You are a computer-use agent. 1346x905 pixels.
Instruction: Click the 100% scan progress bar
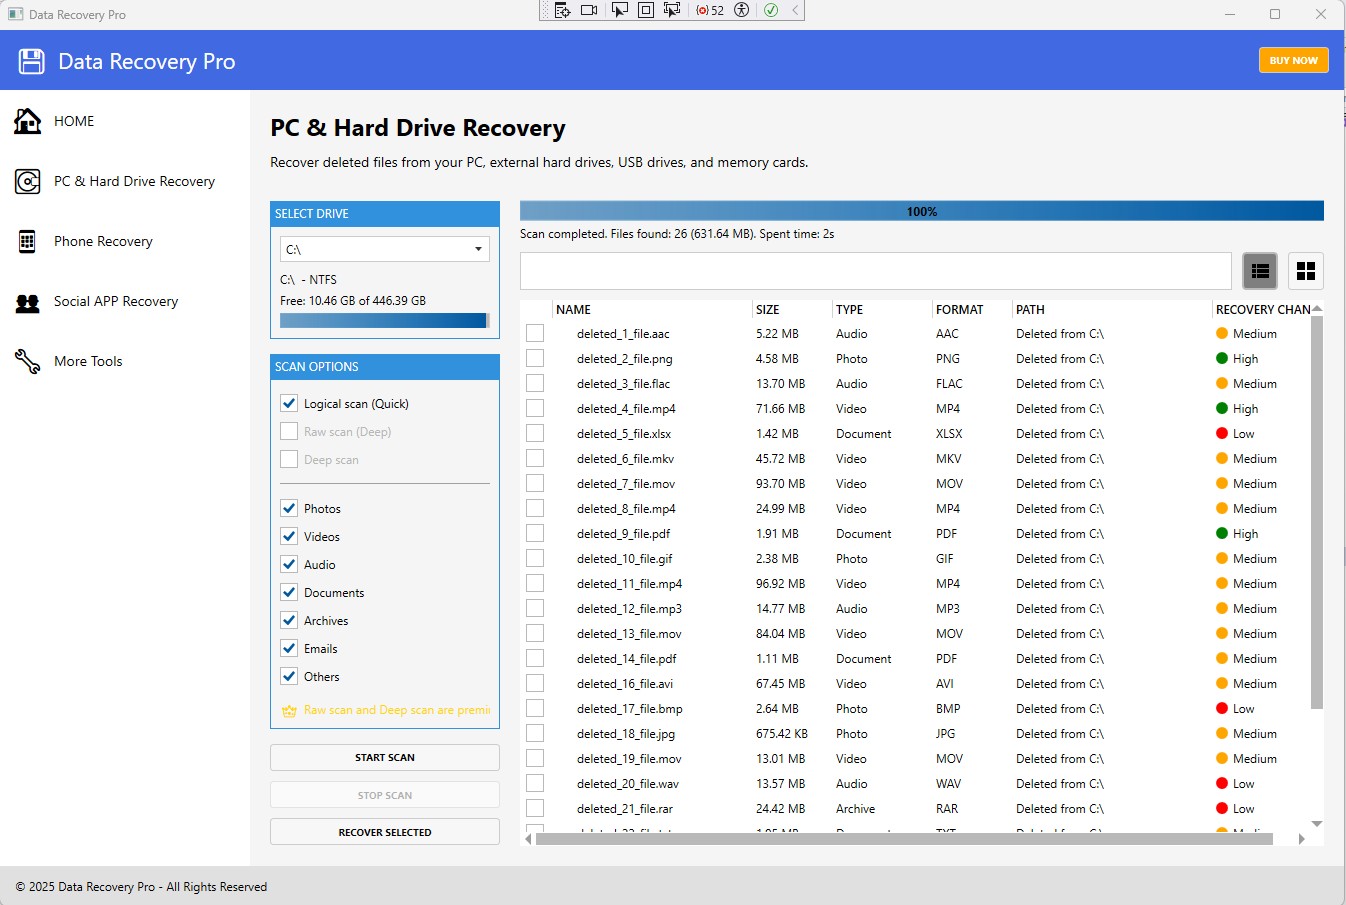(x=922, y=211)
